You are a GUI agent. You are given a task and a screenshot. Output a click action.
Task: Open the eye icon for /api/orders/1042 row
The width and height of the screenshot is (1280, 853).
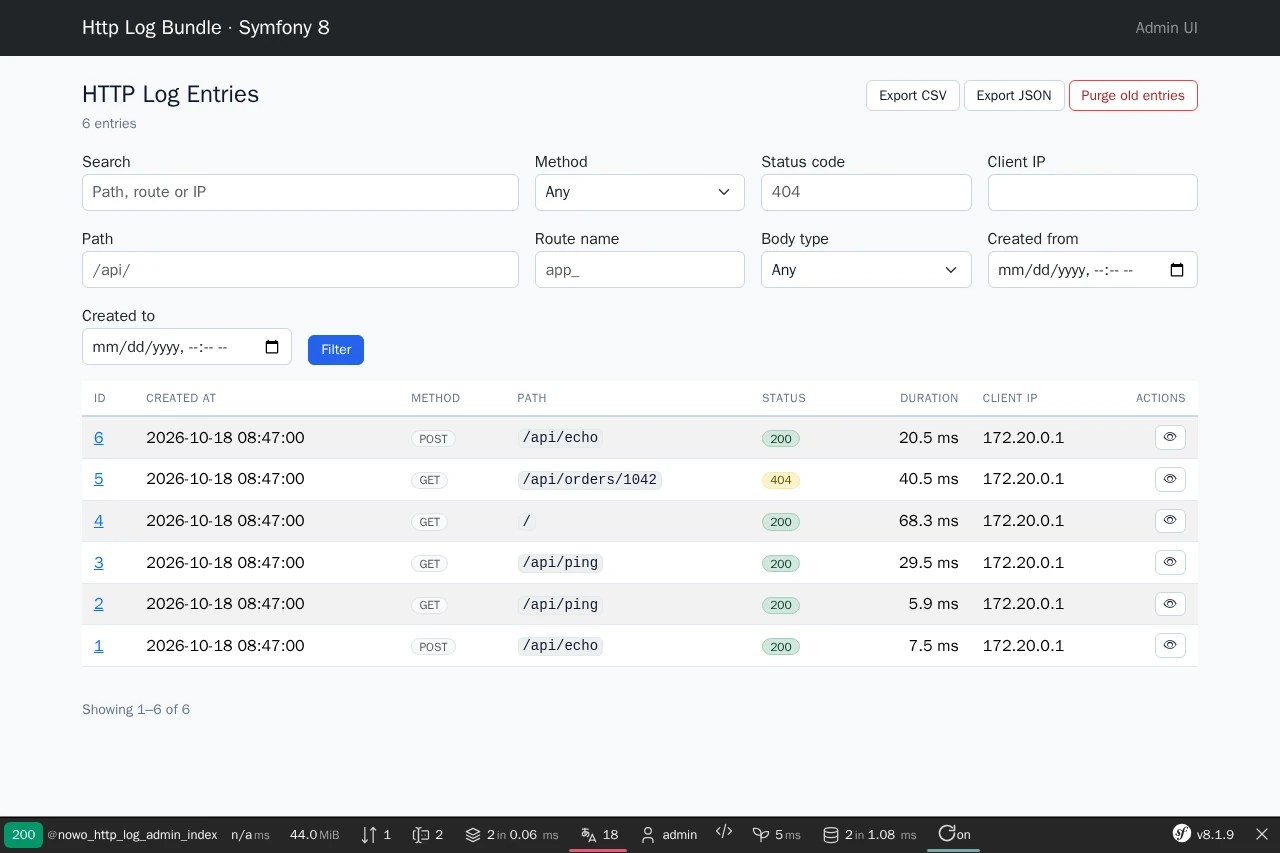click(x=1170, y=479)
